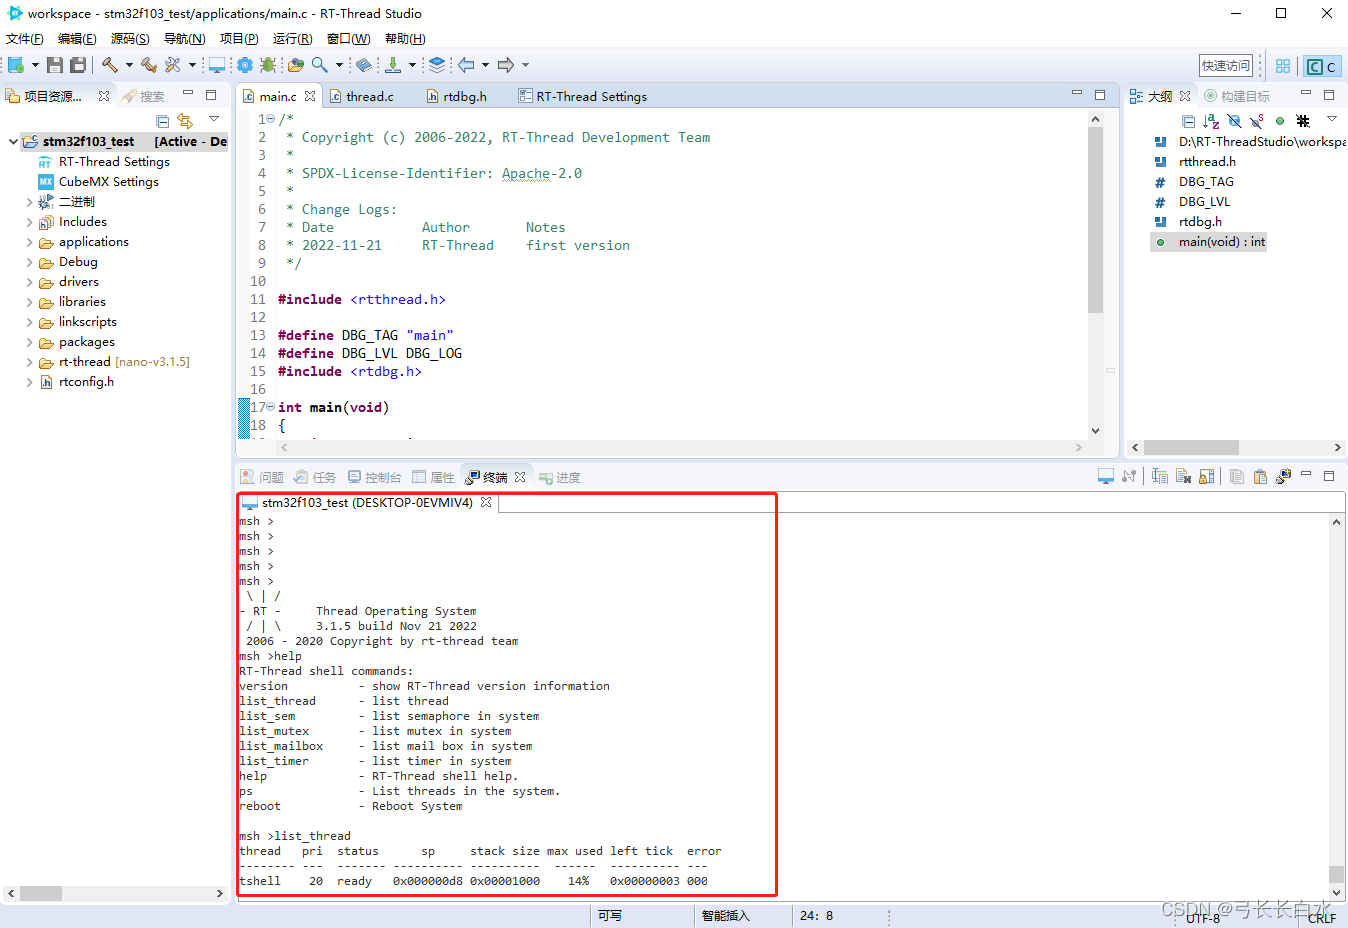Click the green download program icon
Image resolution: width=1348 pixels, height=928 pixels.
coord(393,65)
